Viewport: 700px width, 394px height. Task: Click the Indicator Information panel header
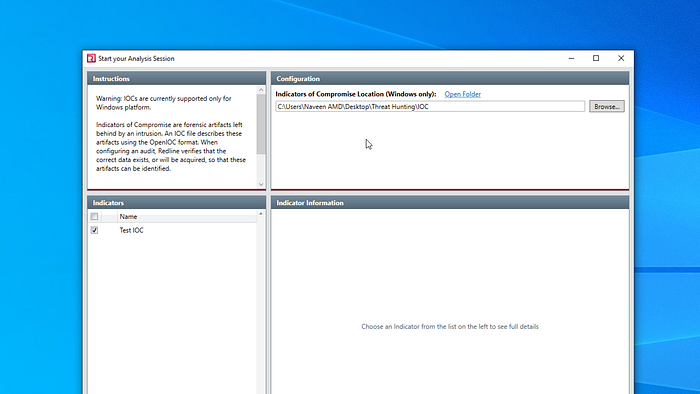450,203
